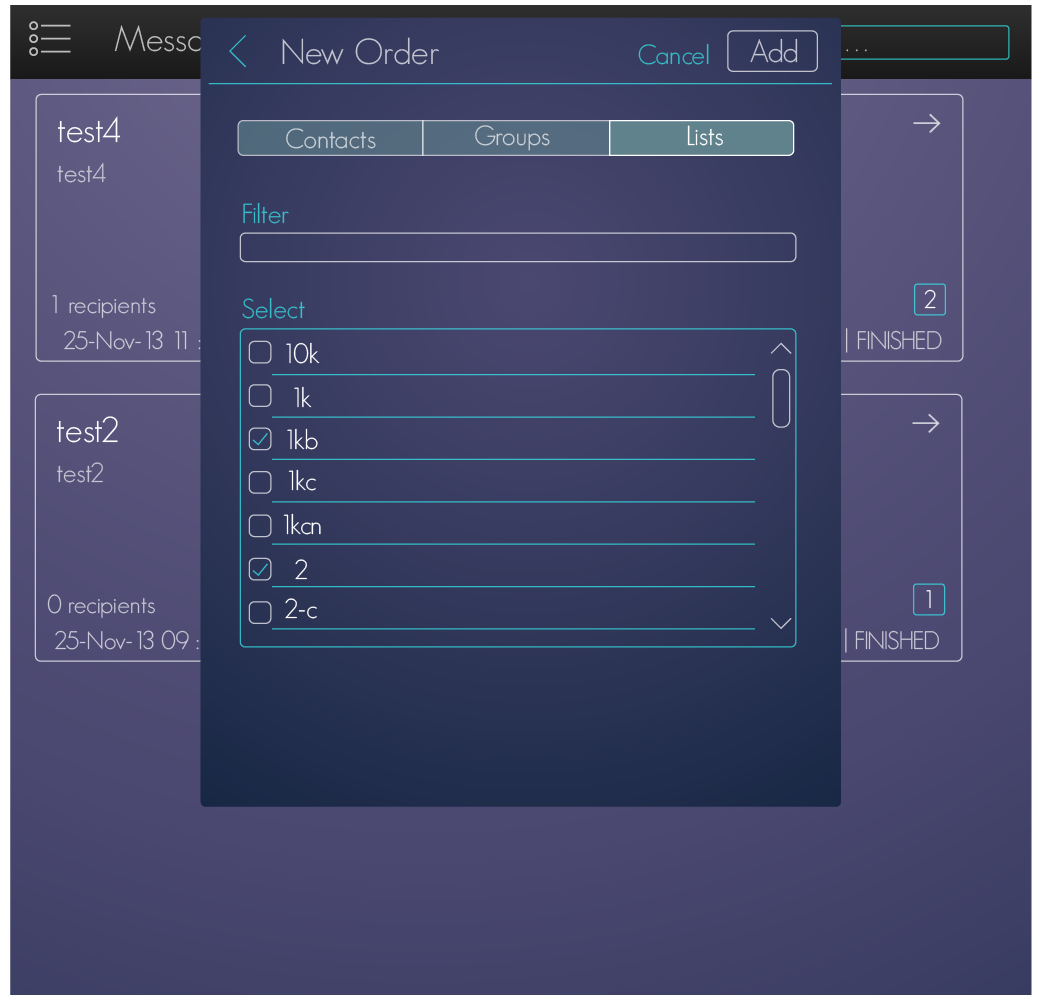Click the count badge showing 2
Viewport: 1042px width, 1000px height.
tap(929, 300)
